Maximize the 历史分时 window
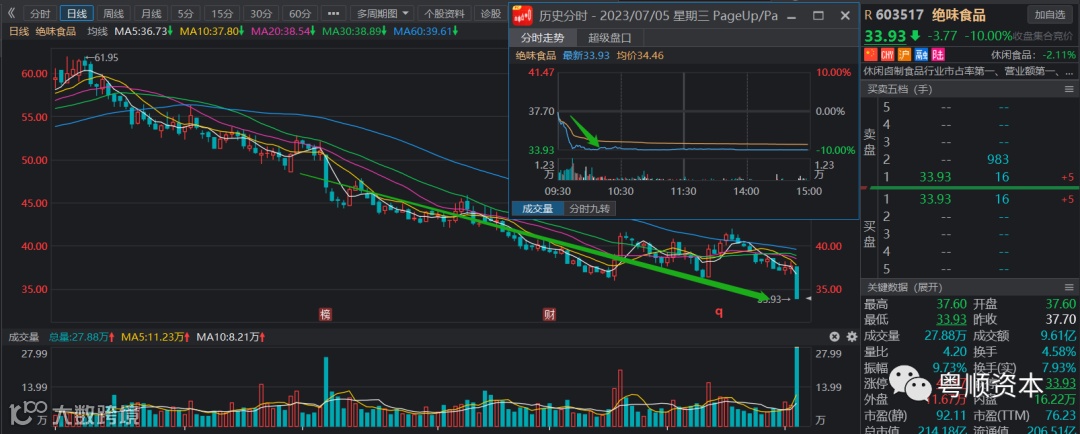The width and height of the screenshot is (1080, 434). (x=818, y=15)
